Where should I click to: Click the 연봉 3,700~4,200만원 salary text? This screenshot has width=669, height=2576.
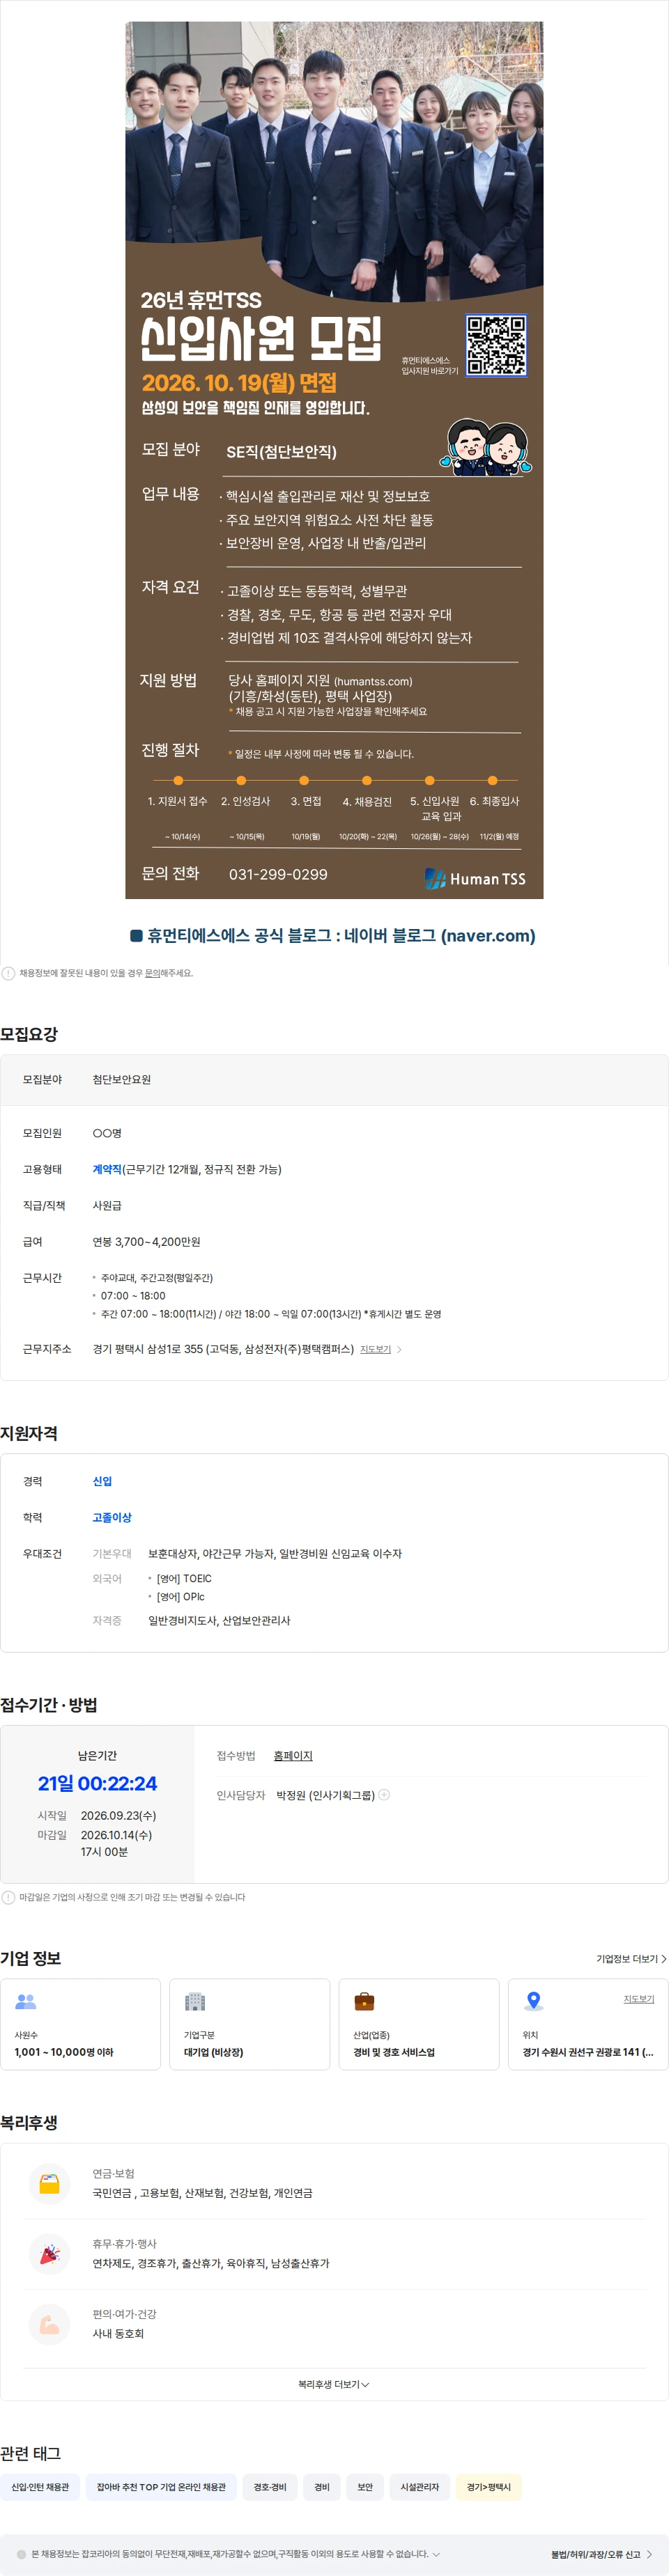(x=146, y=1242)
